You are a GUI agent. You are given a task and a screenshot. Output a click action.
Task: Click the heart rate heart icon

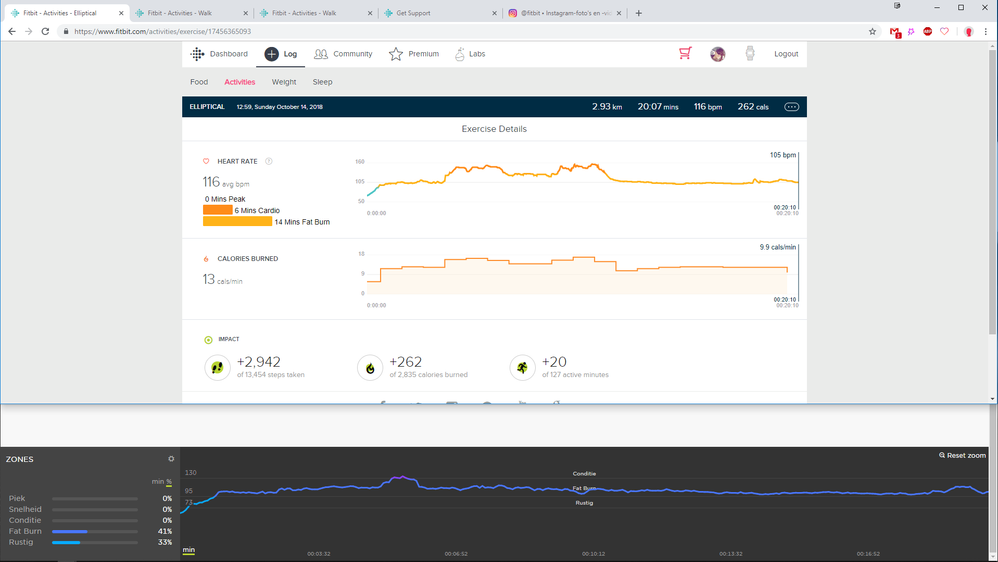206,161
